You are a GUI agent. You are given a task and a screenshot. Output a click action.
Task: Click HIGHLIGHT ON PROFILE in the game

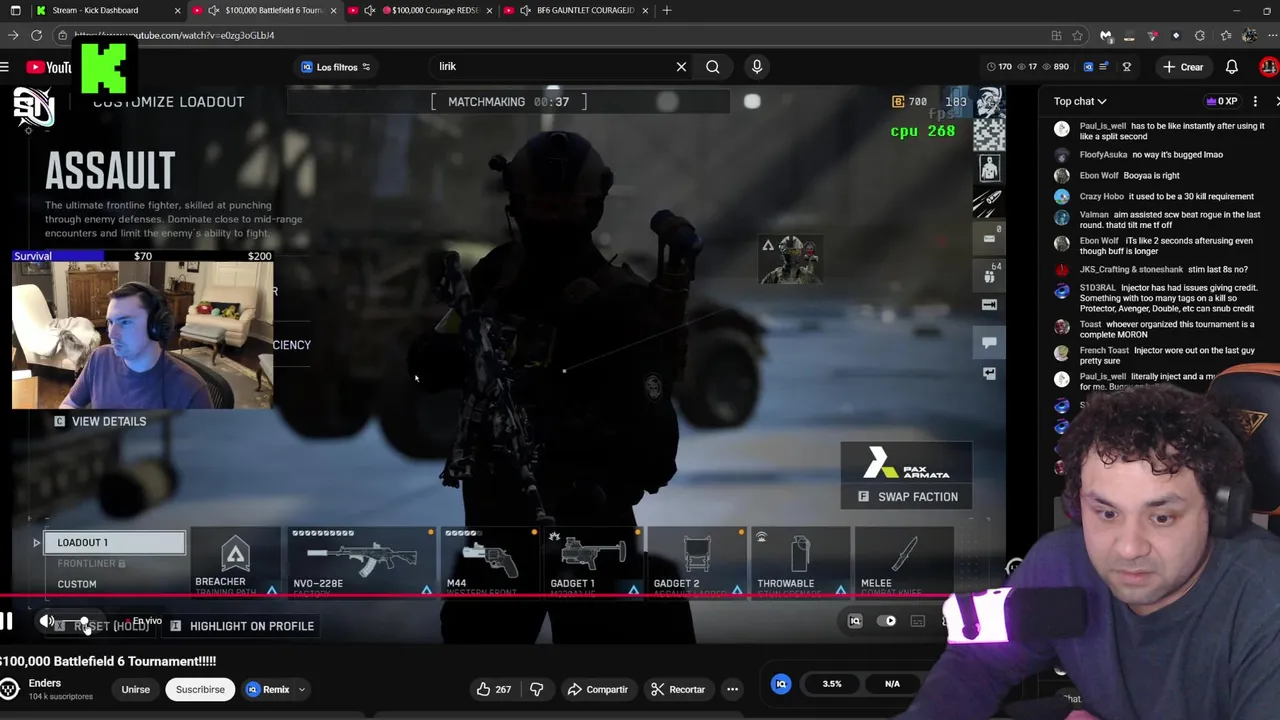click(x=242, y=626)
